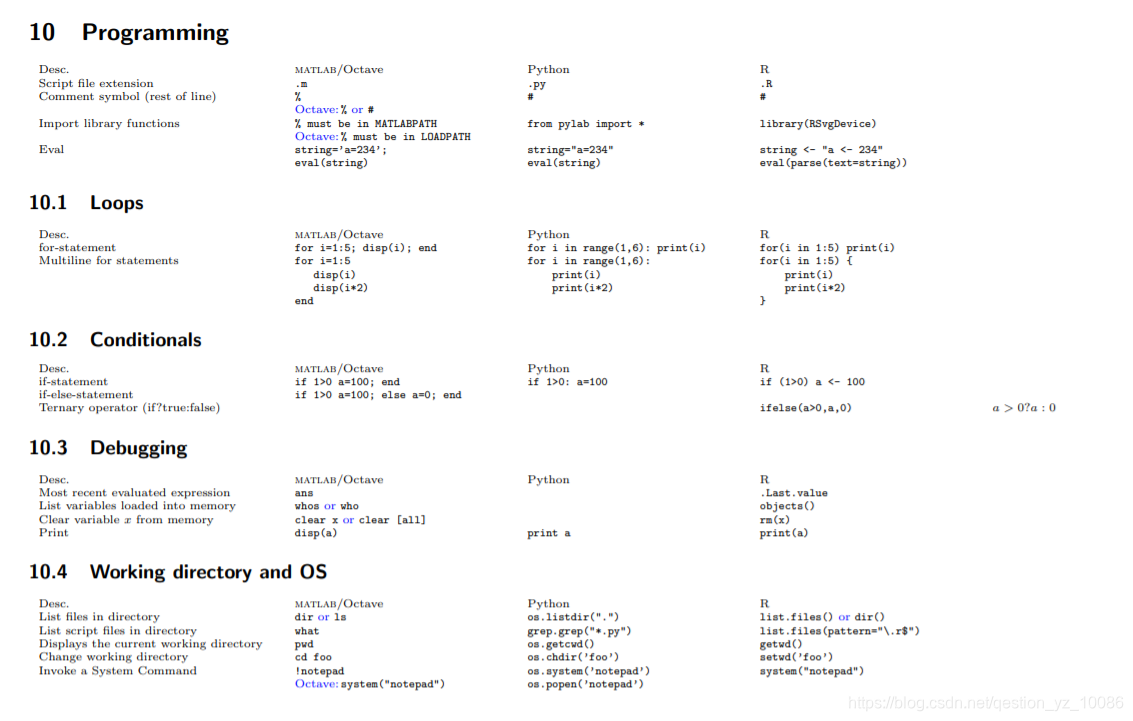Click 'list.files() or dir()' R code
This screenshot has width=1133, height=721.
pos(822,618)
